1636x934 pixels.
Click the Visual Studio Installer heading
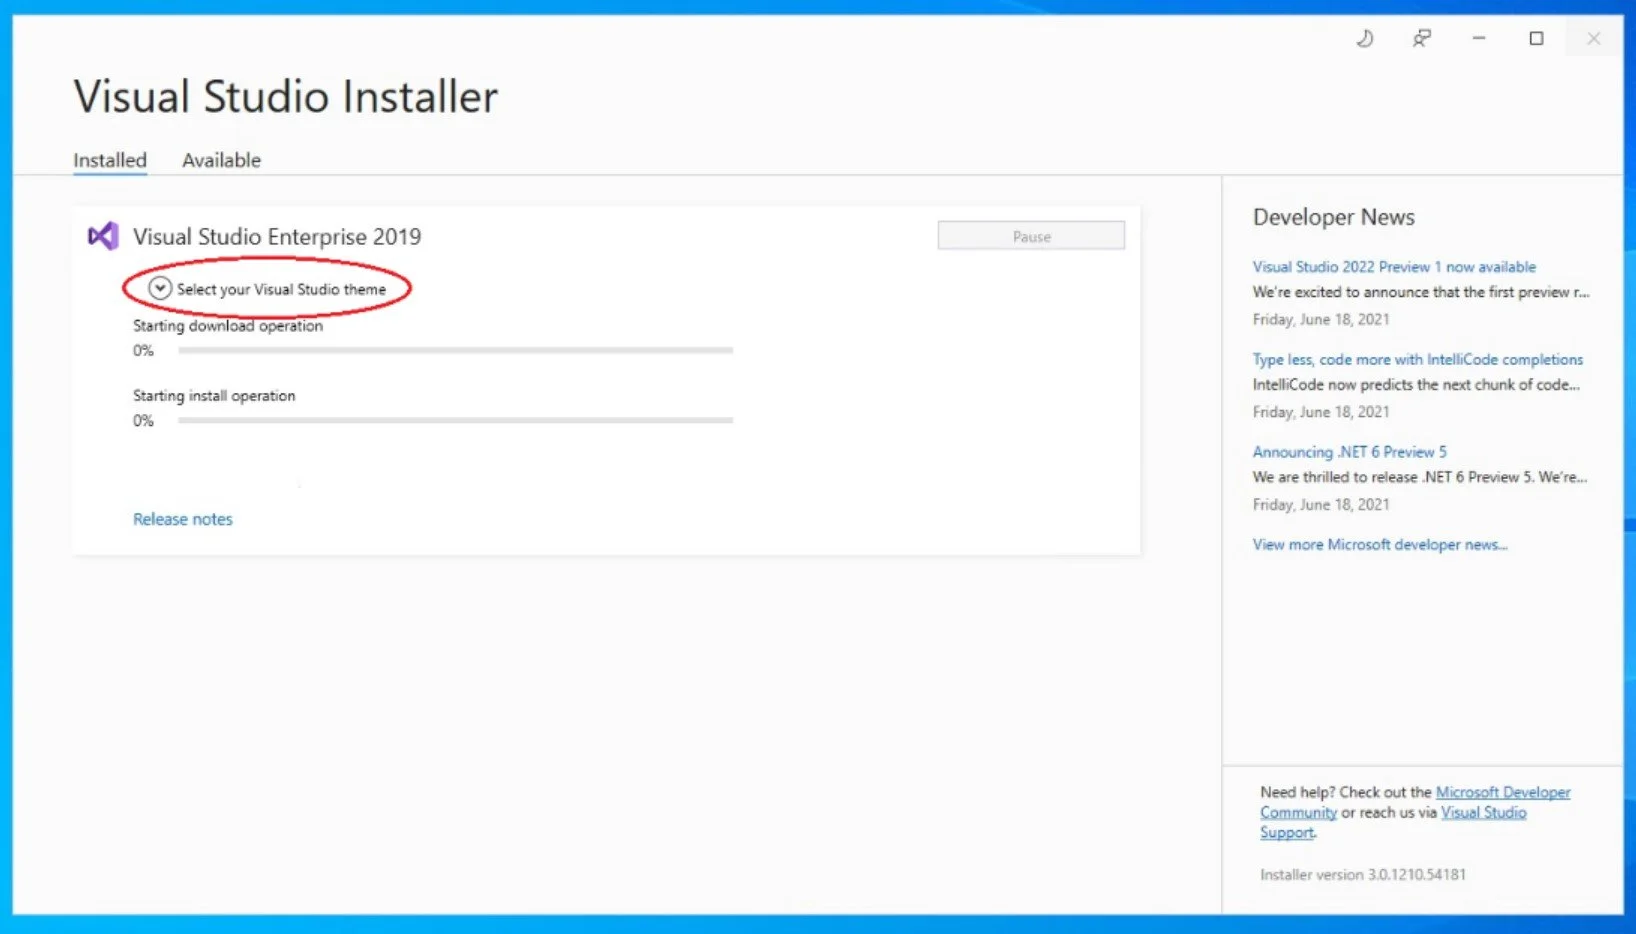[286, 97]
